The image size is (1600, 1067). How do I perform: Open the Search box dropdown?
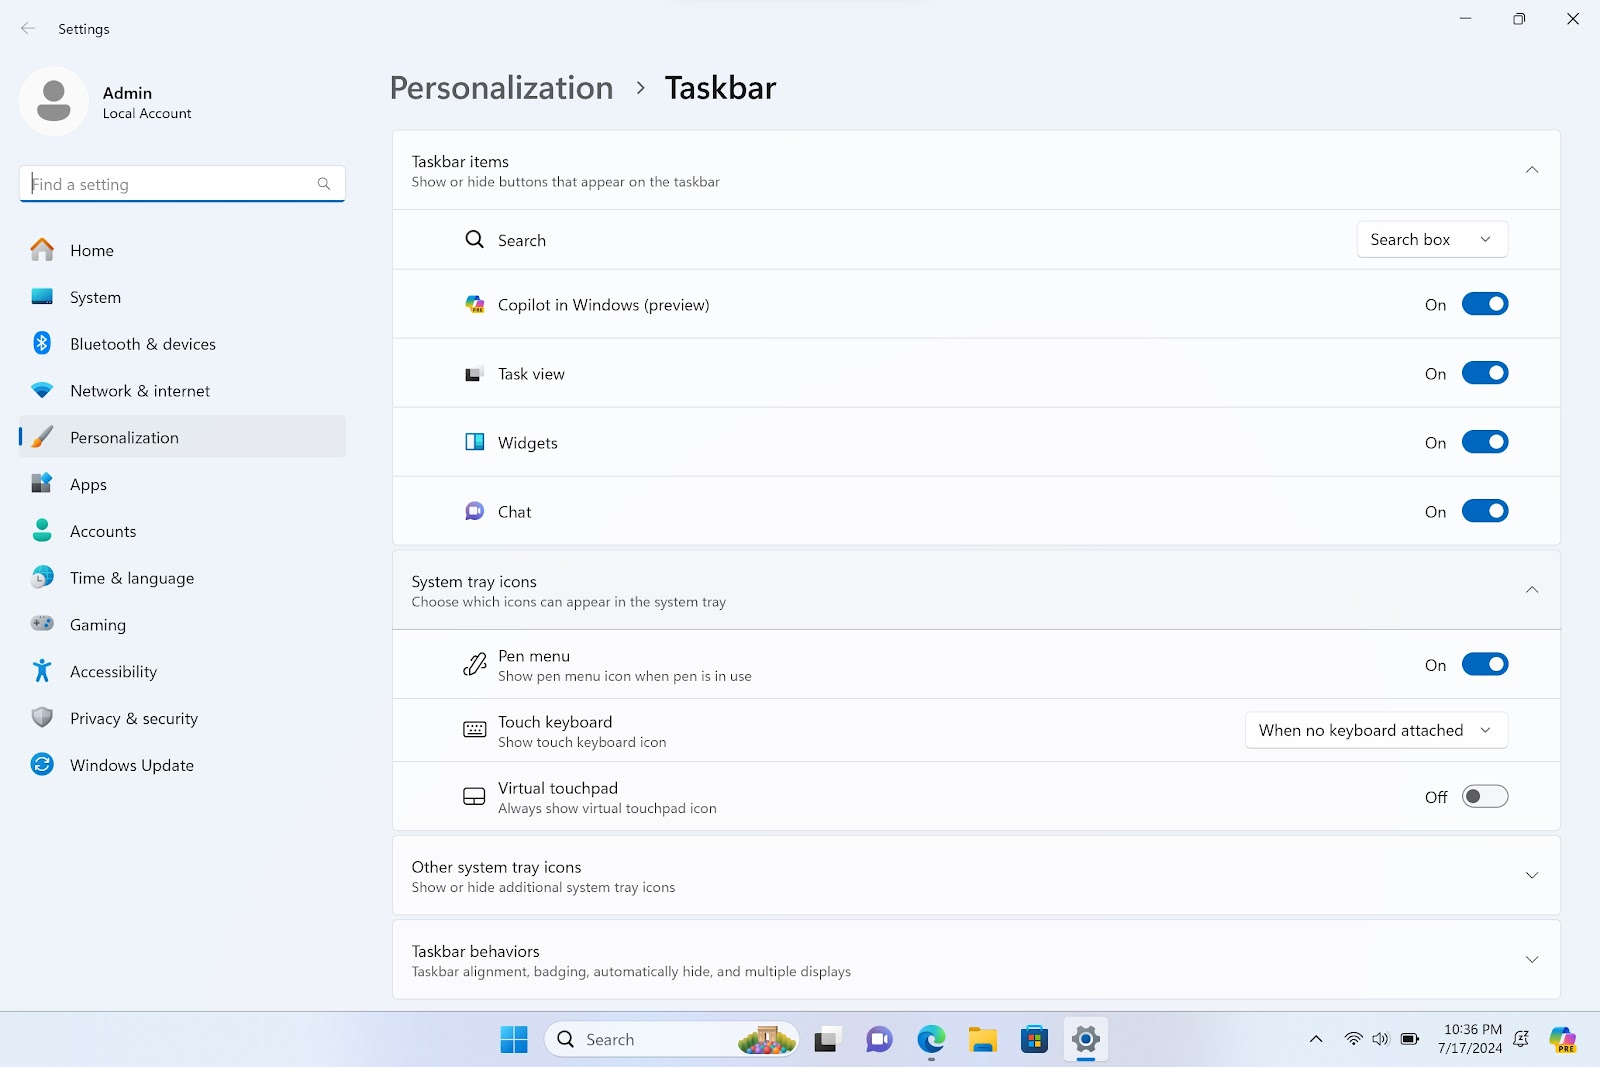[1432, 239]
